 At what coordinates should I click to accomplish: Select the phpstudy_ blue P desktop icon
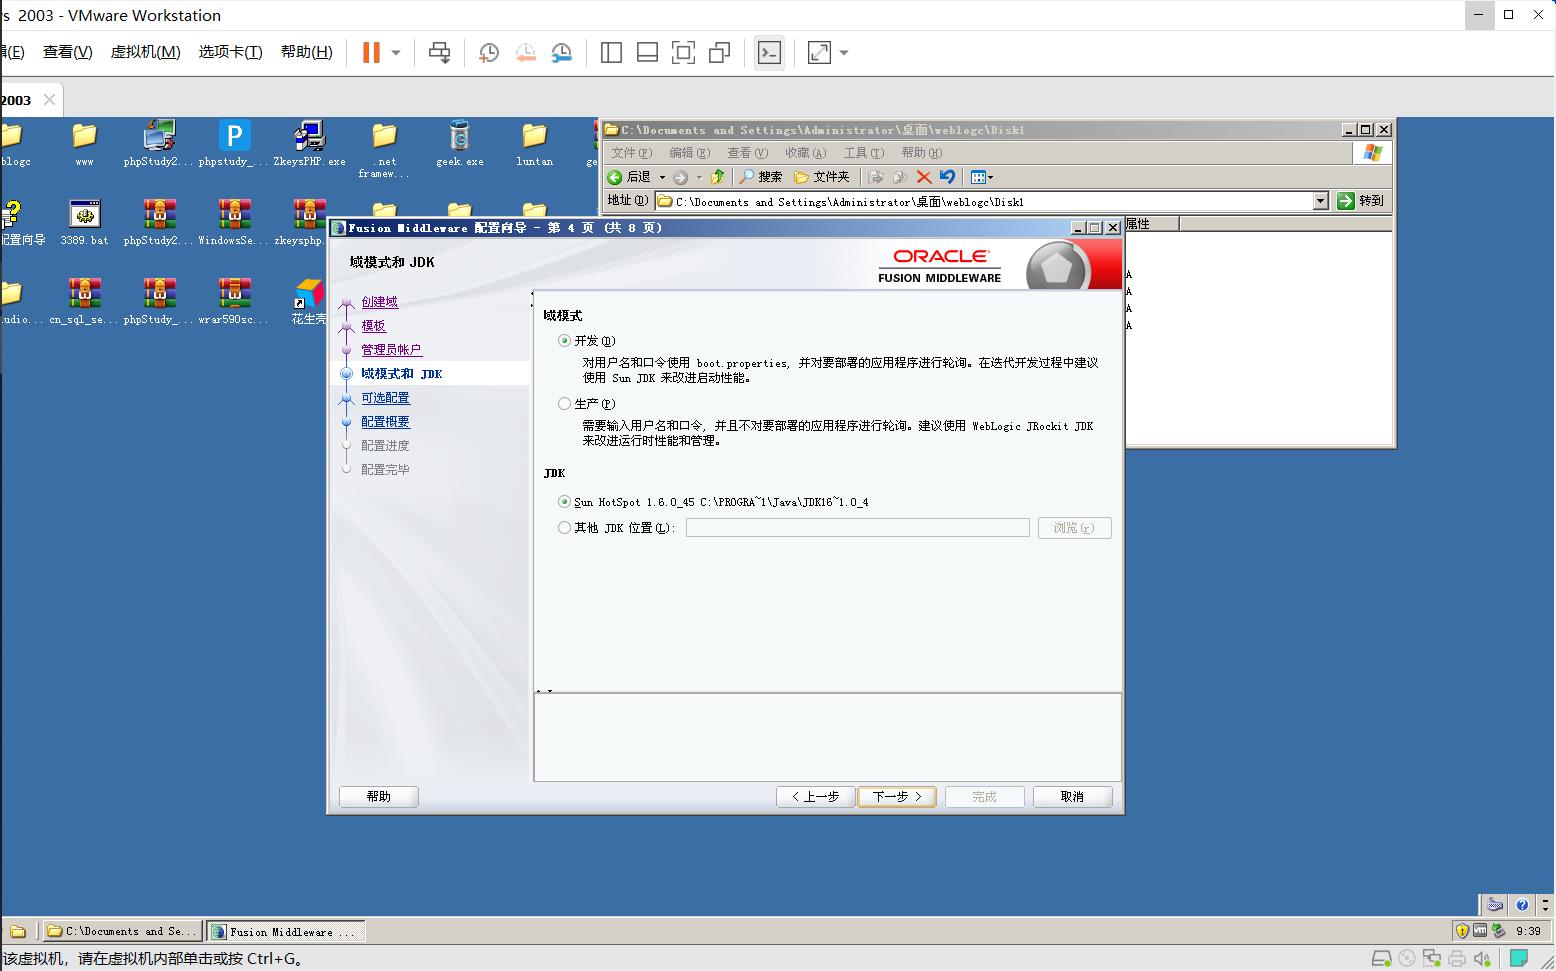tap(233, 142)
